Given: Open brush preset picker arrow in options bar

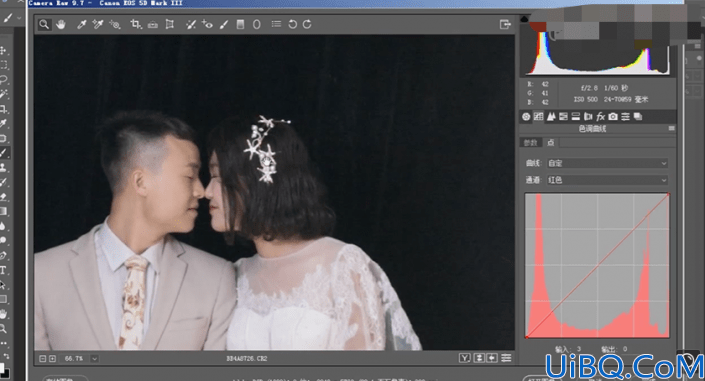Looking at the screenshot, I should 19,18.
